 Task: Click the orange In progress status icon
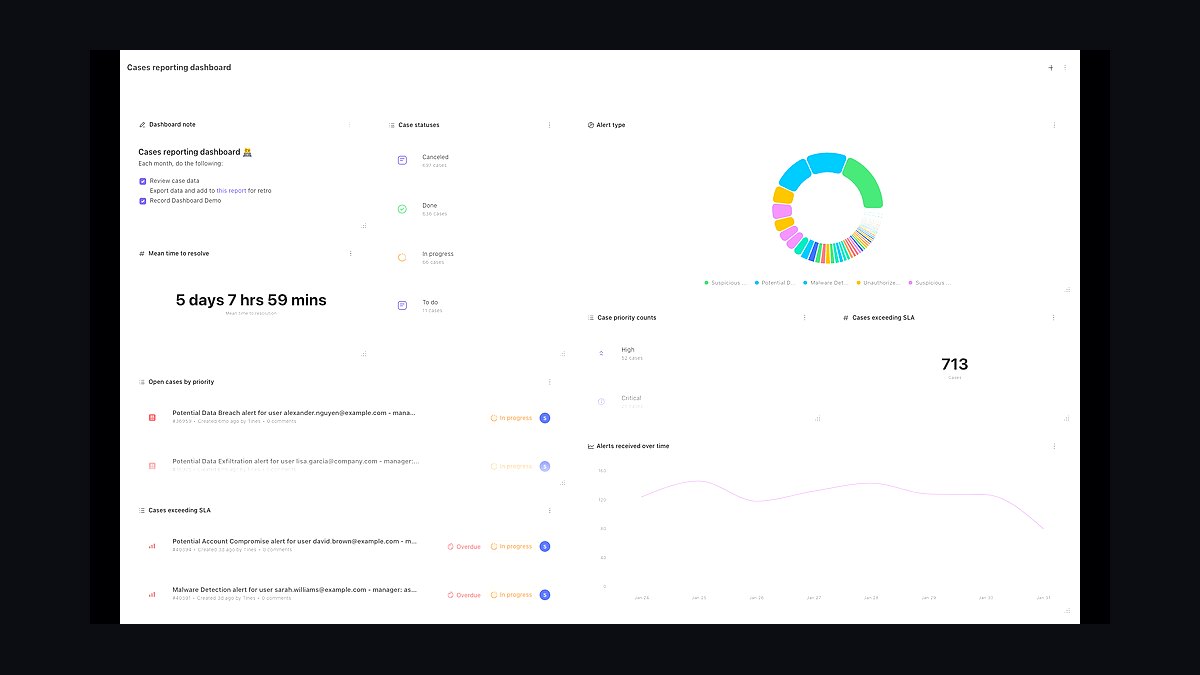pos(402,257)
